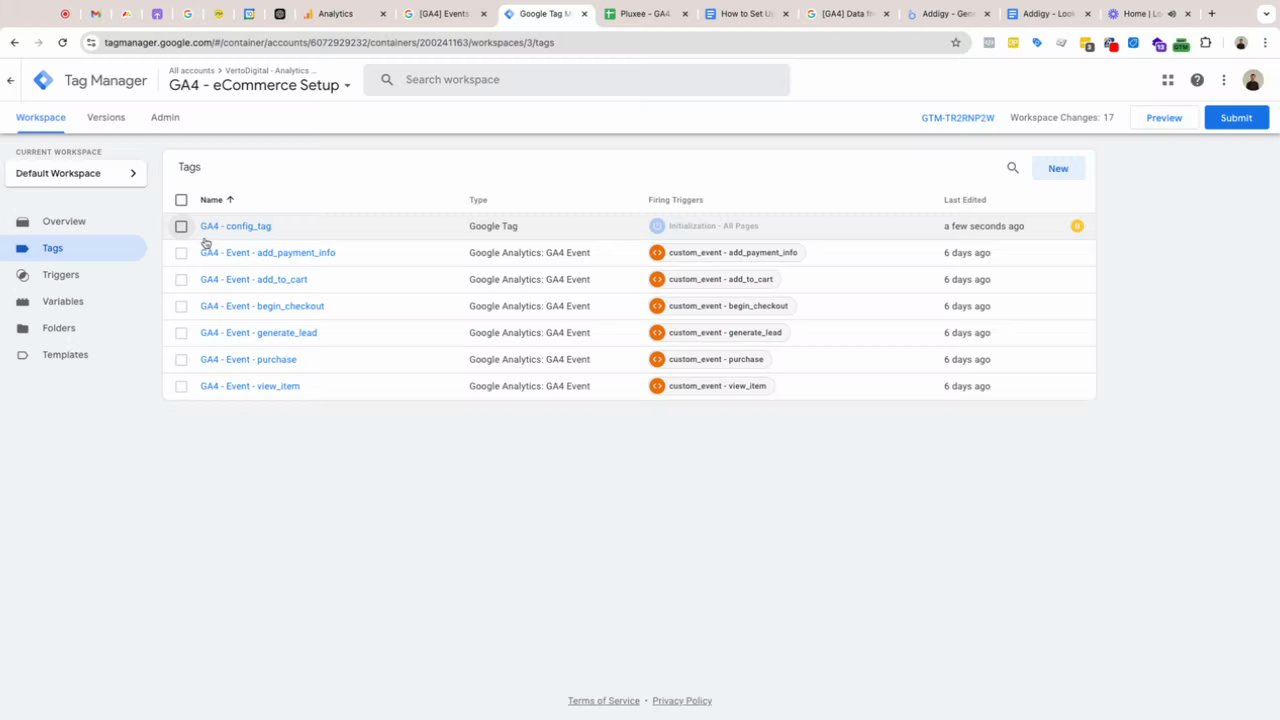Click the Search workspace field
Viewport: 1280px width, 720px height.
pyautogui.click(x=577, y=80)
